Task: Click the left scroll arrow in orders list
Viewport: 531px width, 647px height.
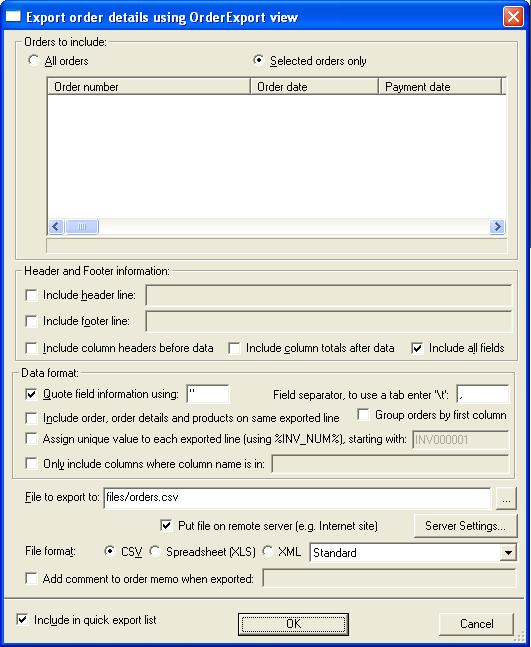Action: tap(56, 227)
